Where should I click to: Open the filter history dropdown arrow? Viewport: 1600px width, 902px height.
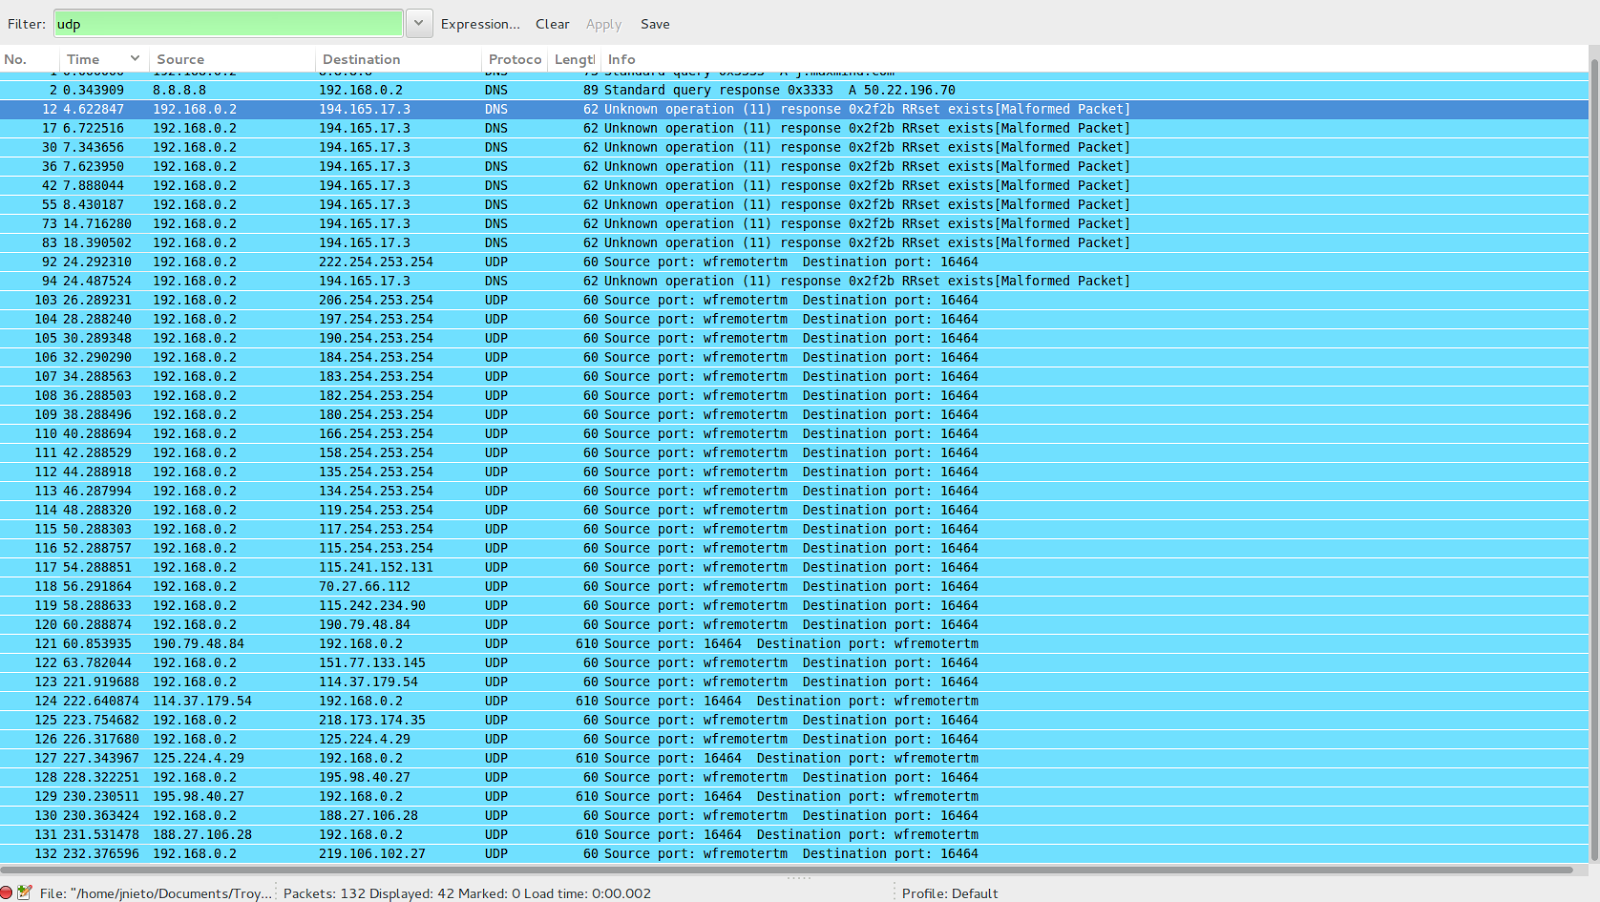click(417, 23)
